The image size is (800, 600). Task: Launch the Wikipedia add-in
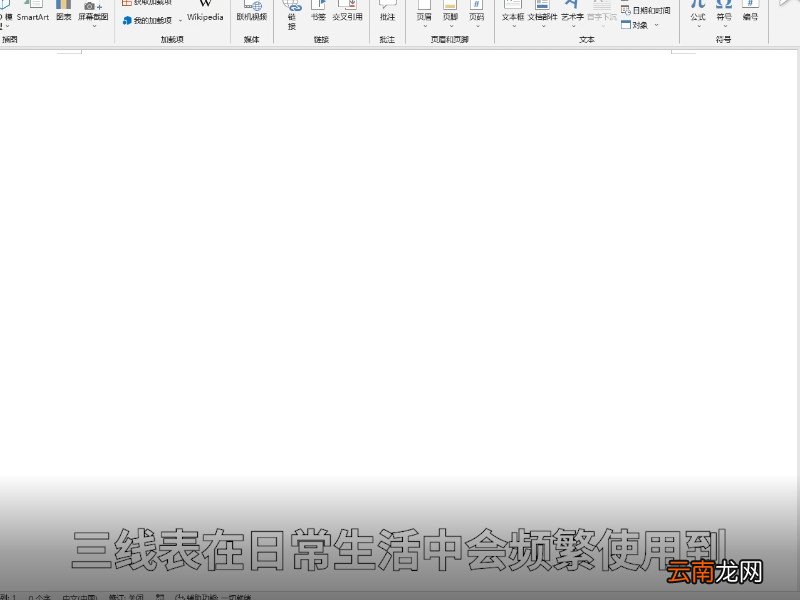[x=205, y=11]
